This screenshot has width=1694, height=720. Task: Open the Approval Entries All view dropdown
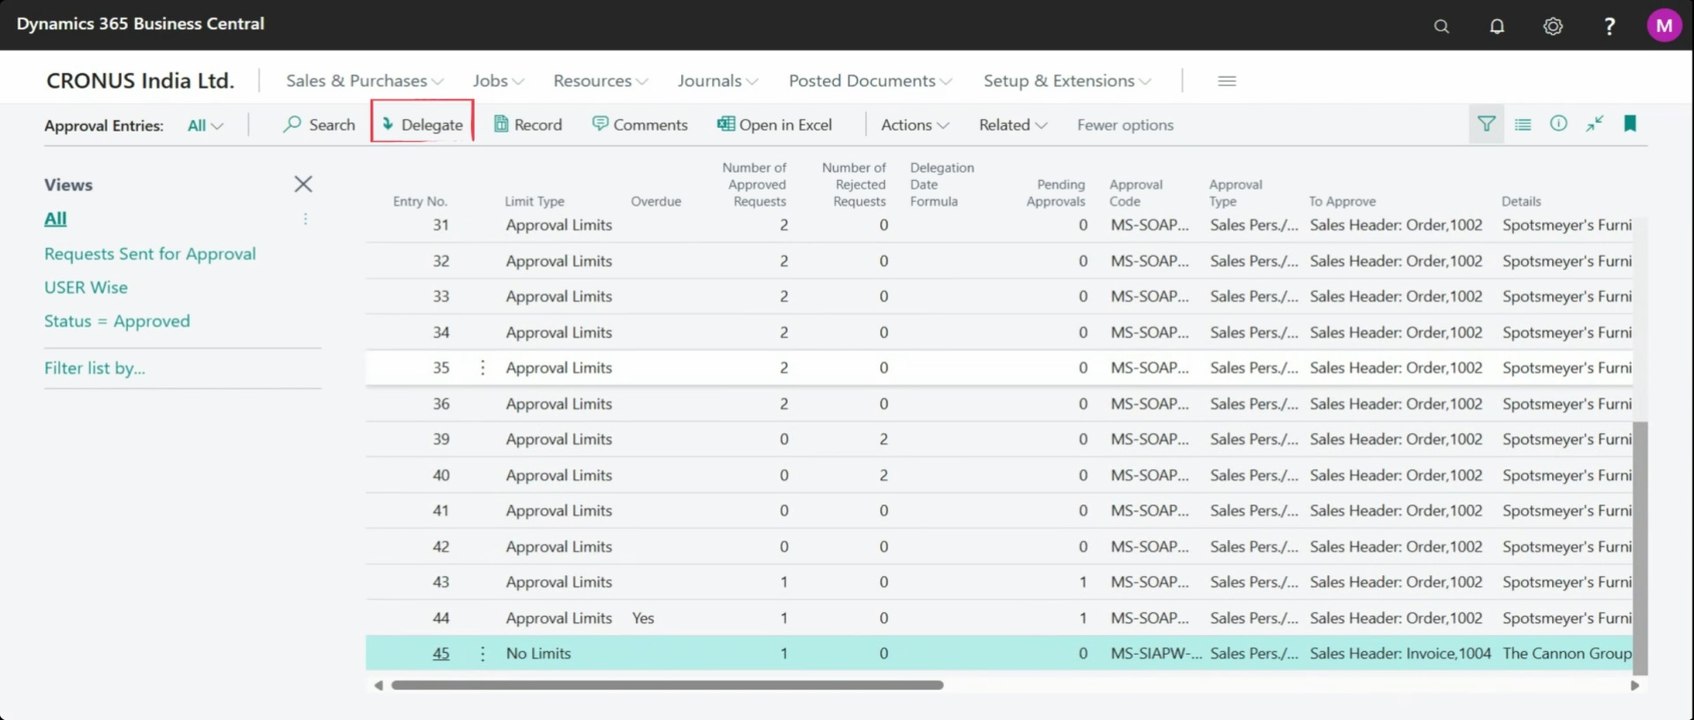pos(205,126)
